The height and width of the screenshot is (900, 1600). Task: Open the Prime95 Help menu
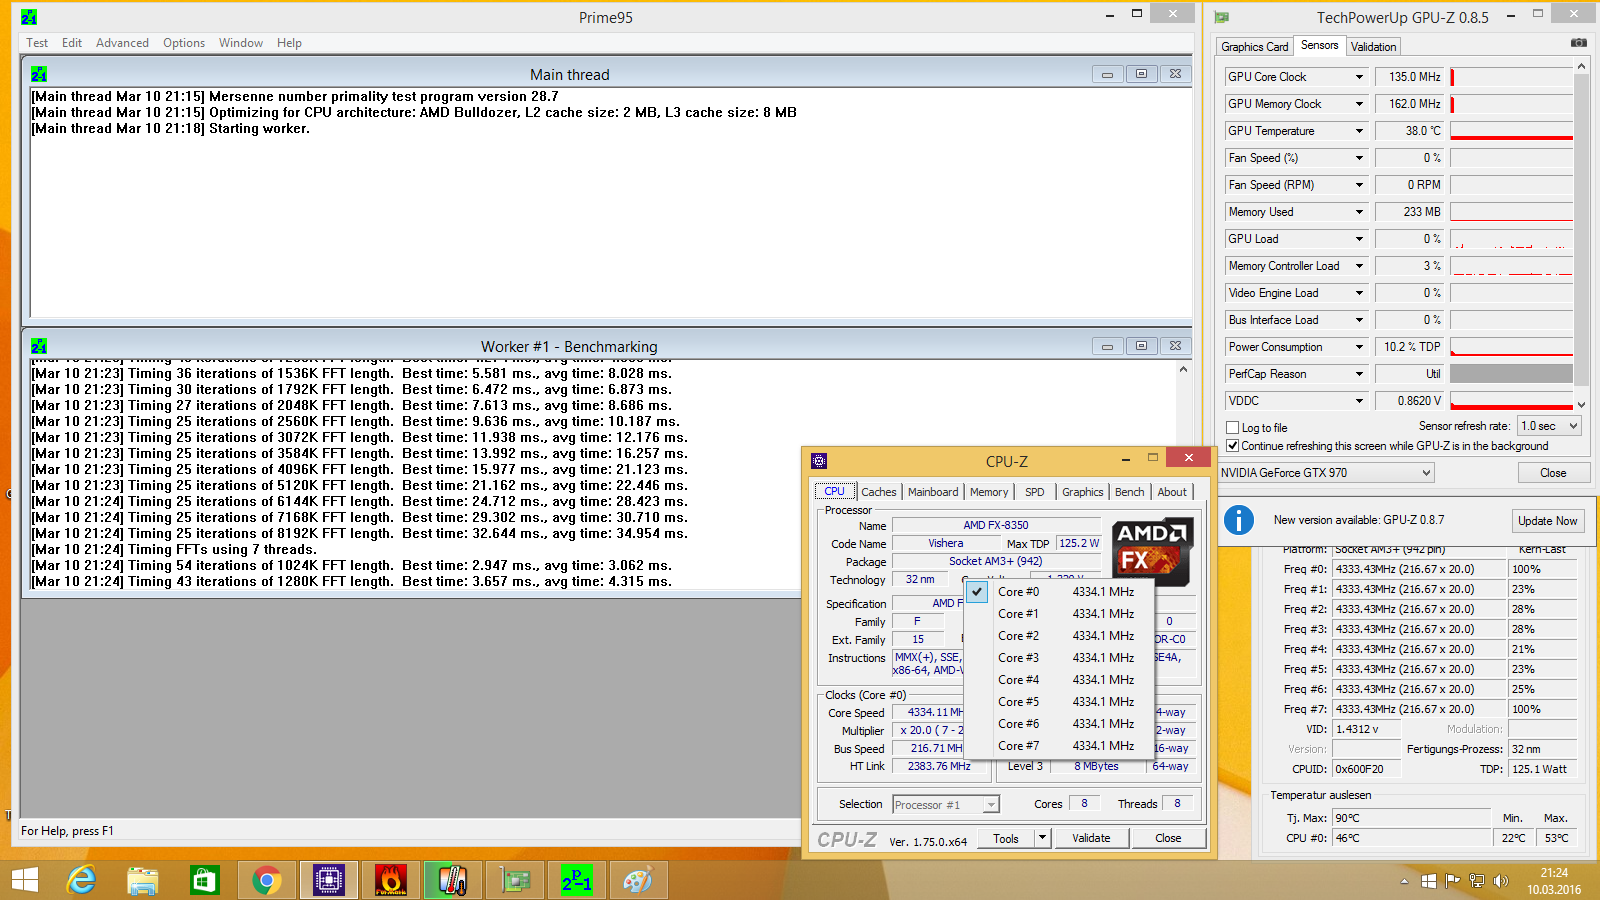click(x=289, y=43)
